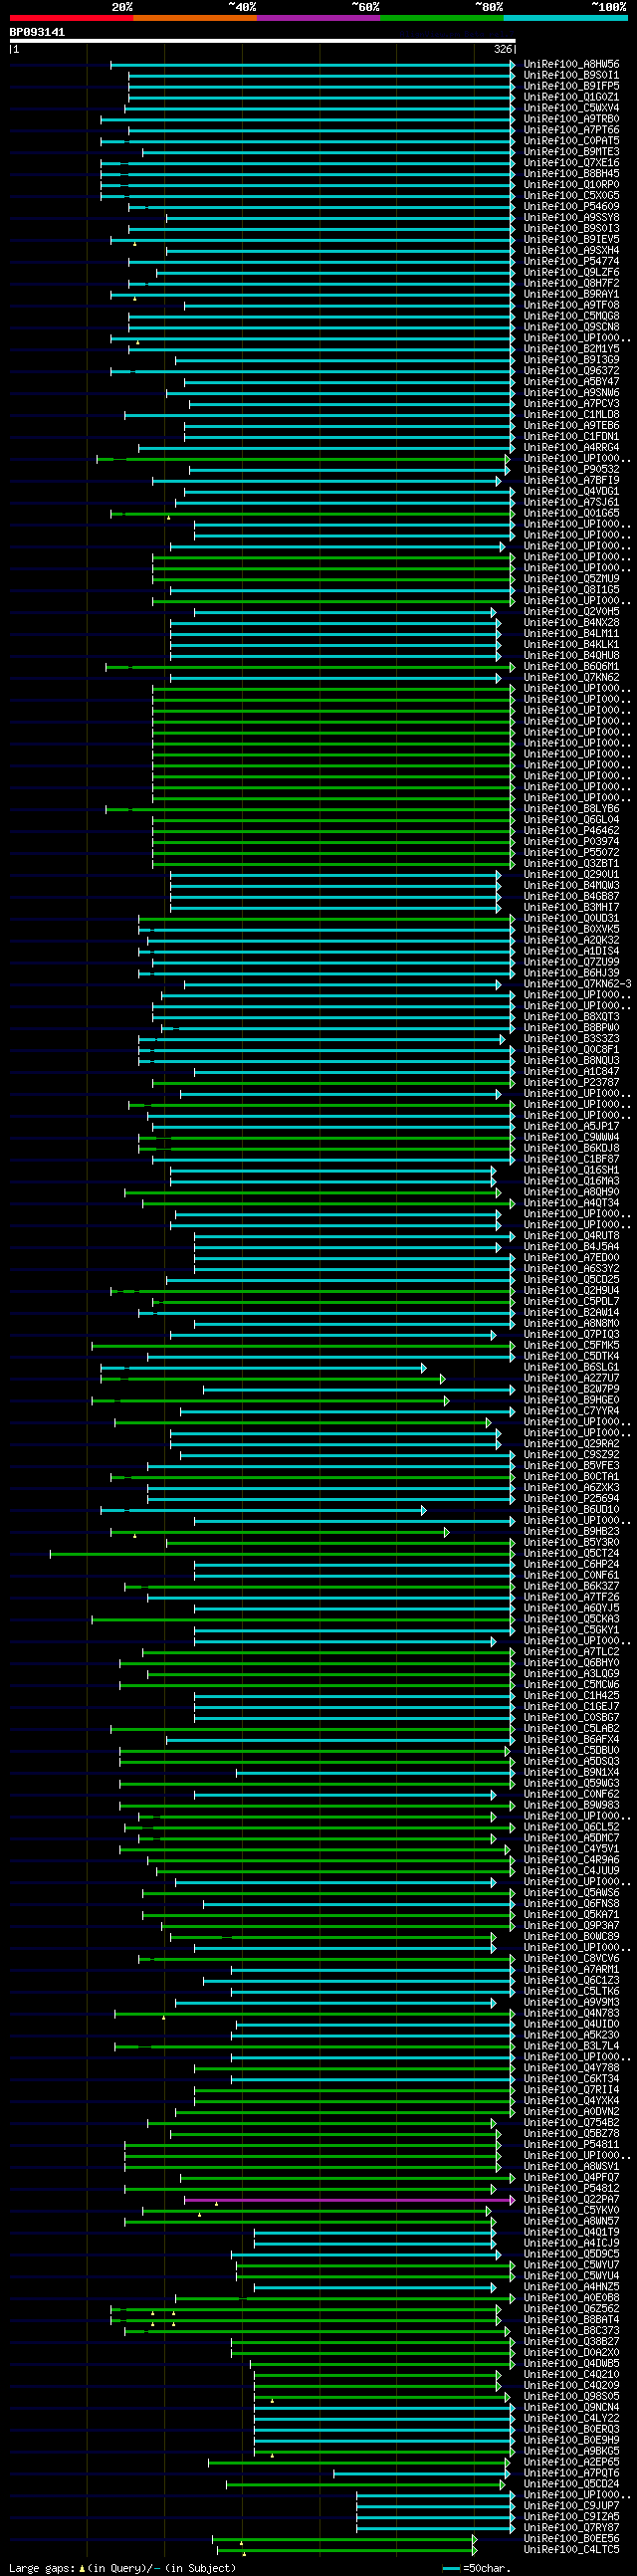Click the query name BP093141

click(x=37, y=32)
